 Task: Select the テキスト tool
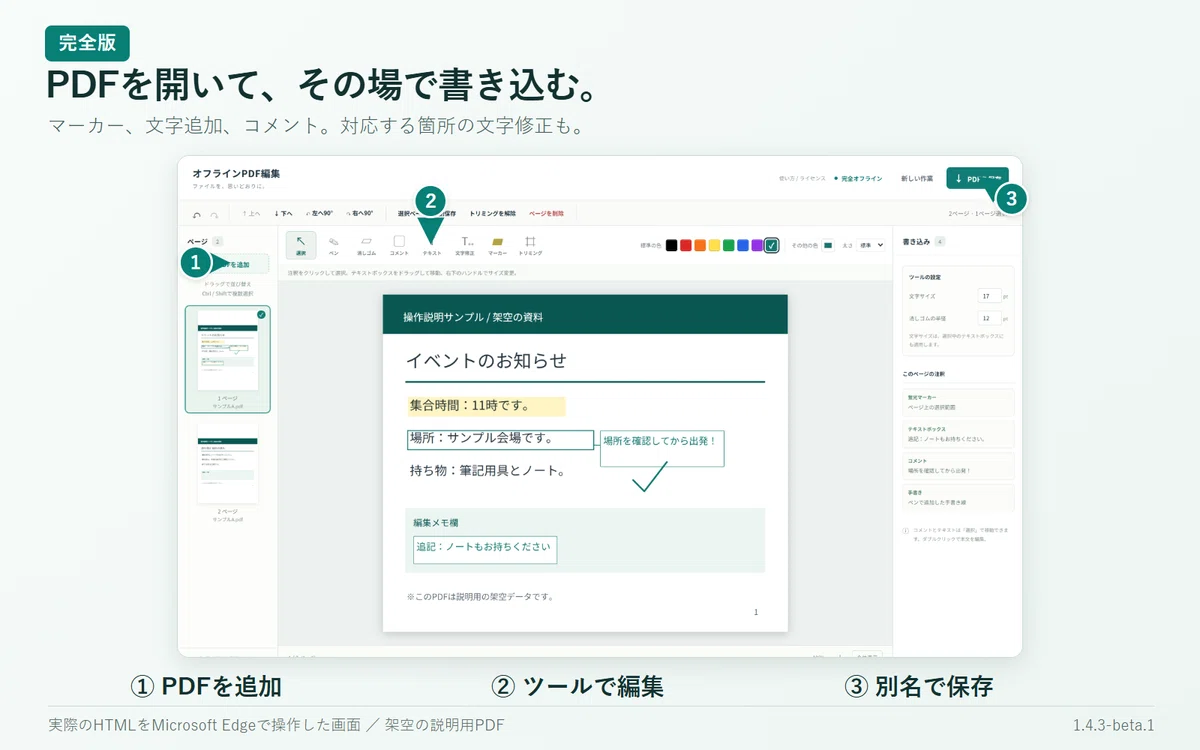(x=432, y=245)
